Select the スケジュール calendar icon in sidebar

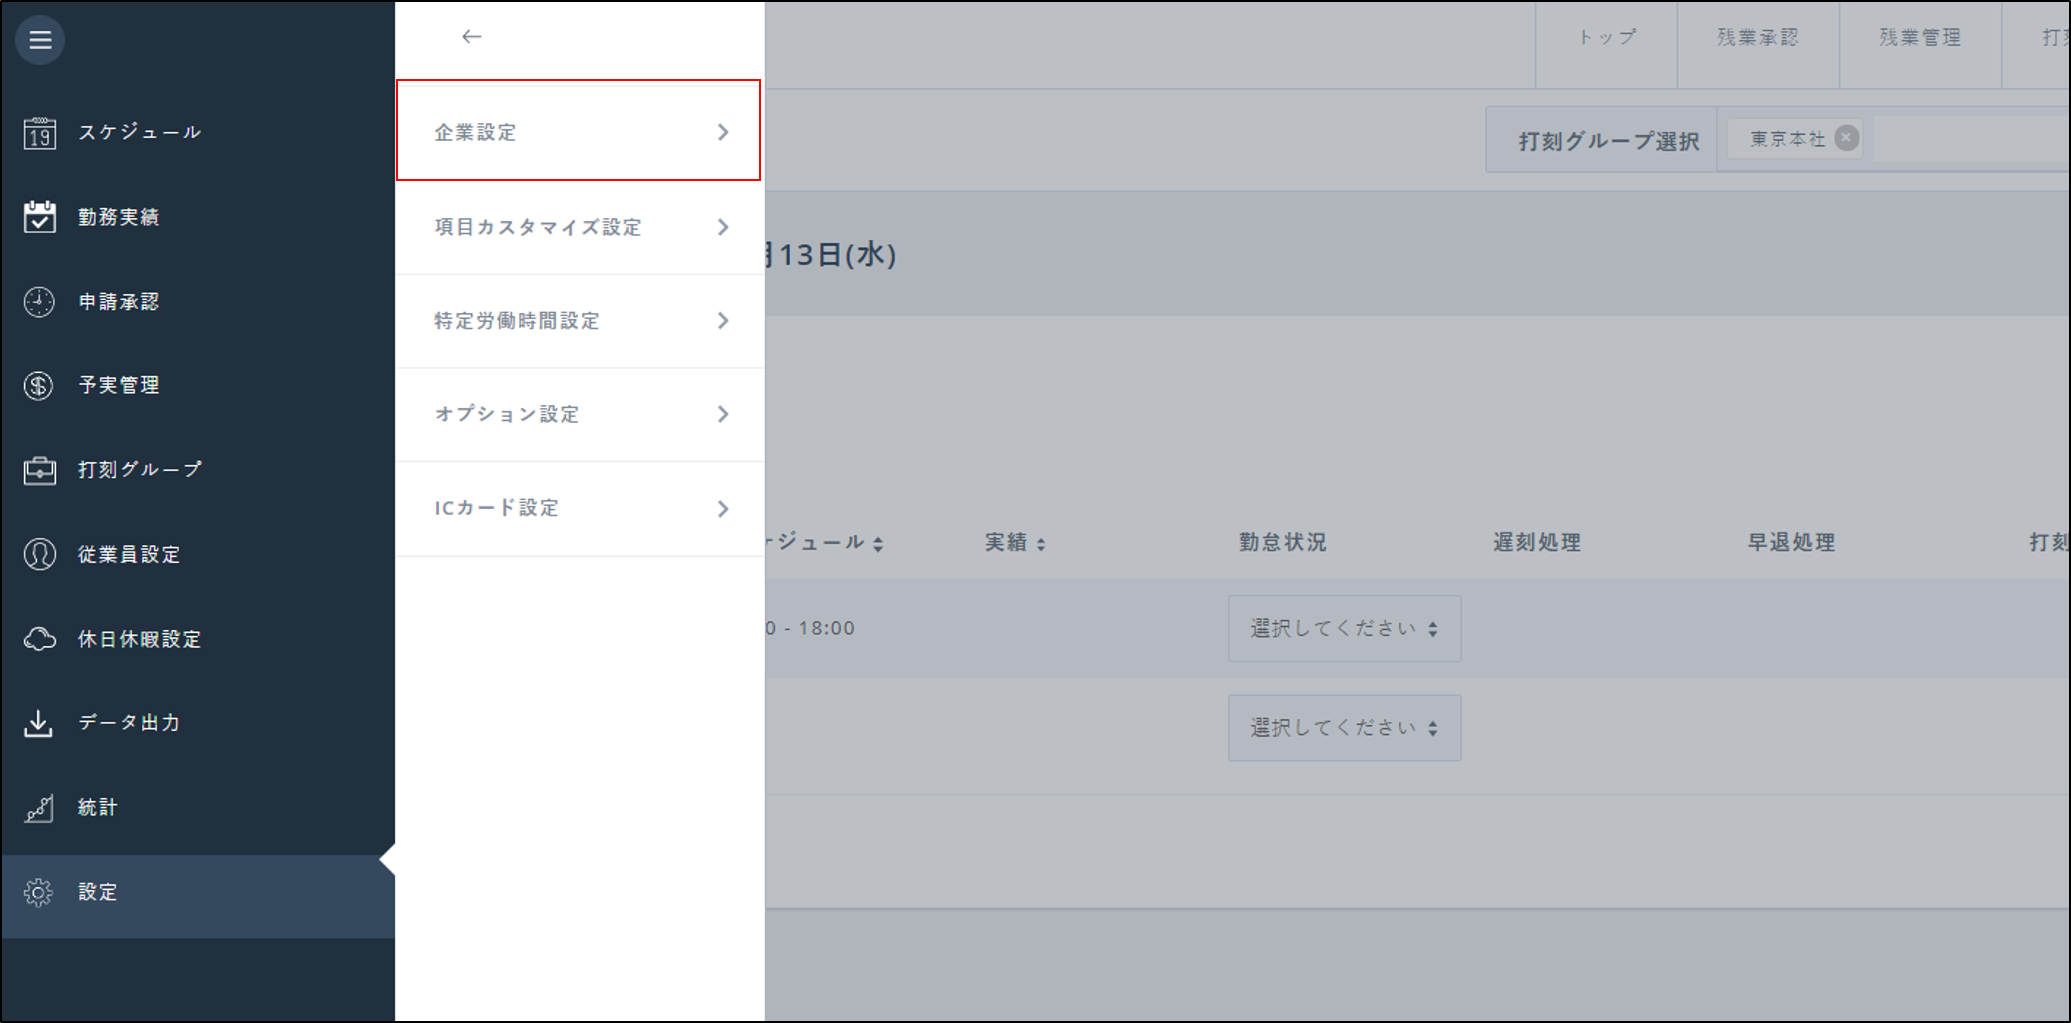point(39,131)
